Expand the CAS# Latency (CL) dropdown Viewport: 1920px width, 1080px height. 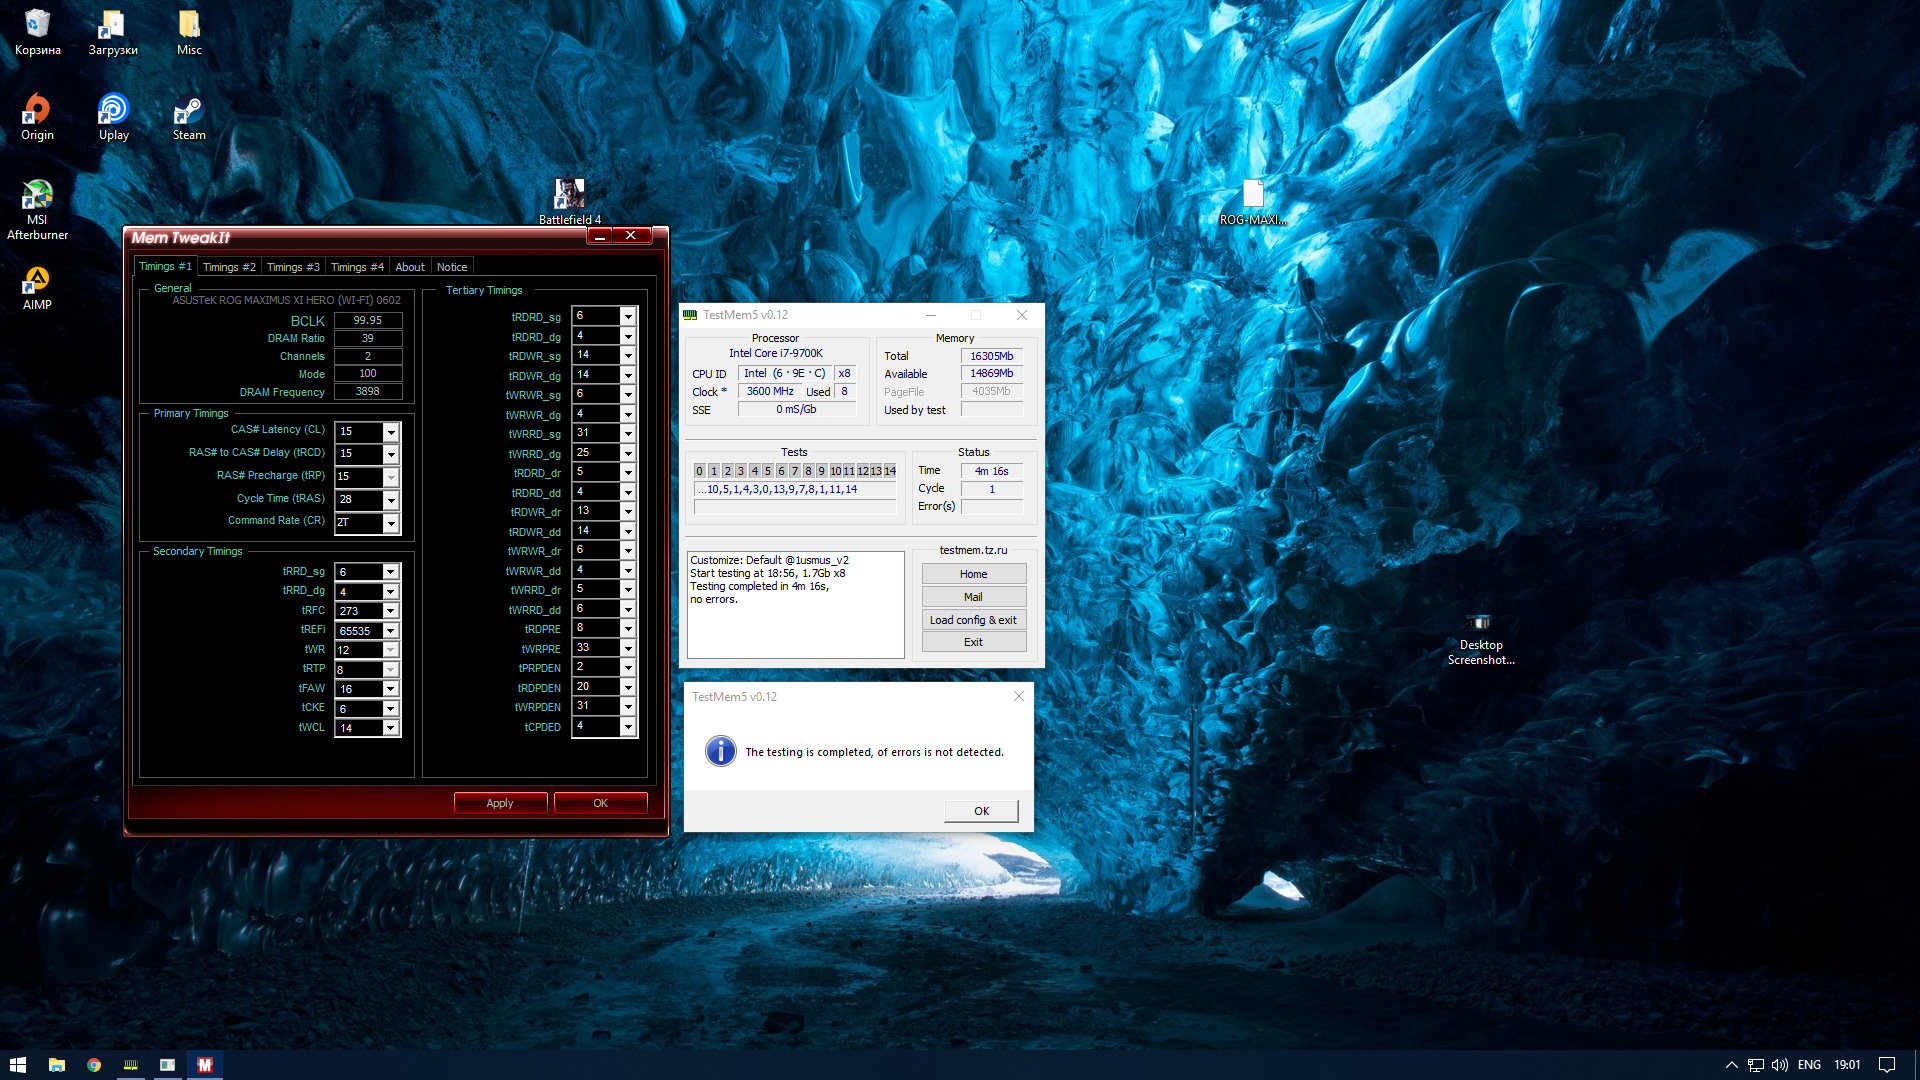pyautogui.click(x=391, y=432)
